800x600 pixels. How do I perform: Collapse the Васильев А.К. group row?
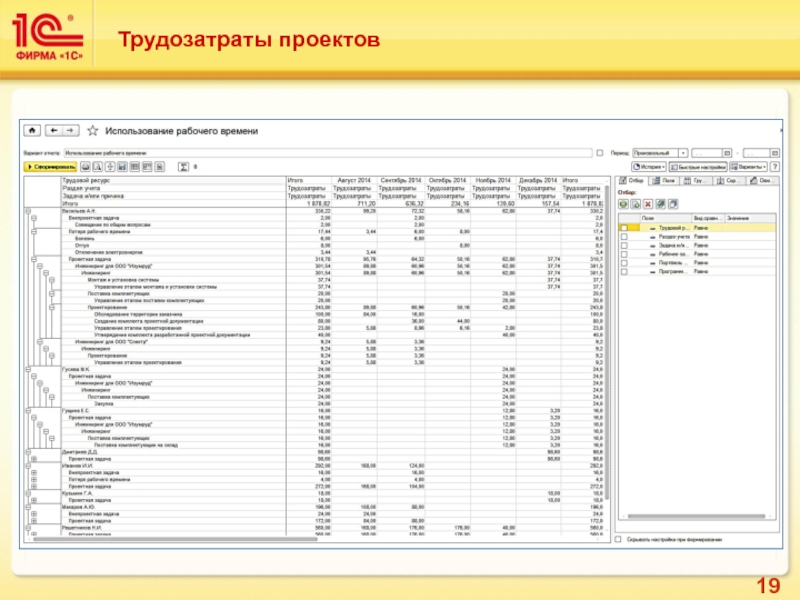(27, 211)
